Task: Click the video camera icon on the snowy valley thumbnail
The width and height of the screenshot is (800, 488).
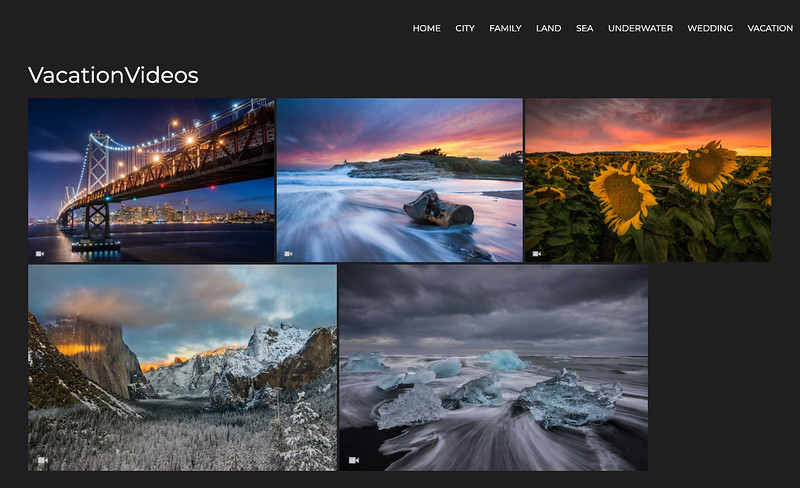Action: pos(43,460)
